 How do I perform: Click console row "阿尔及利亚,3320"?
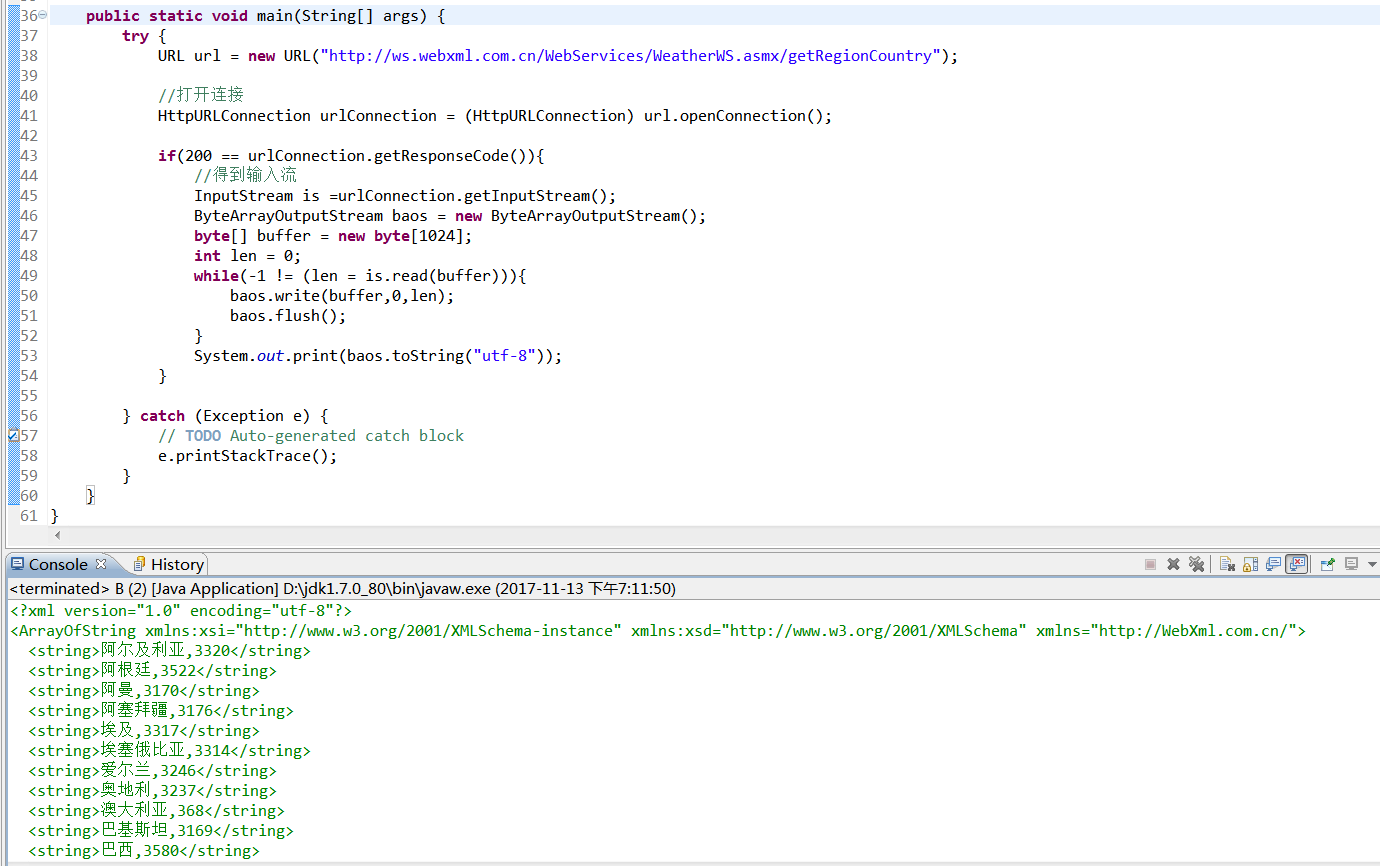(x=169, y=651)
